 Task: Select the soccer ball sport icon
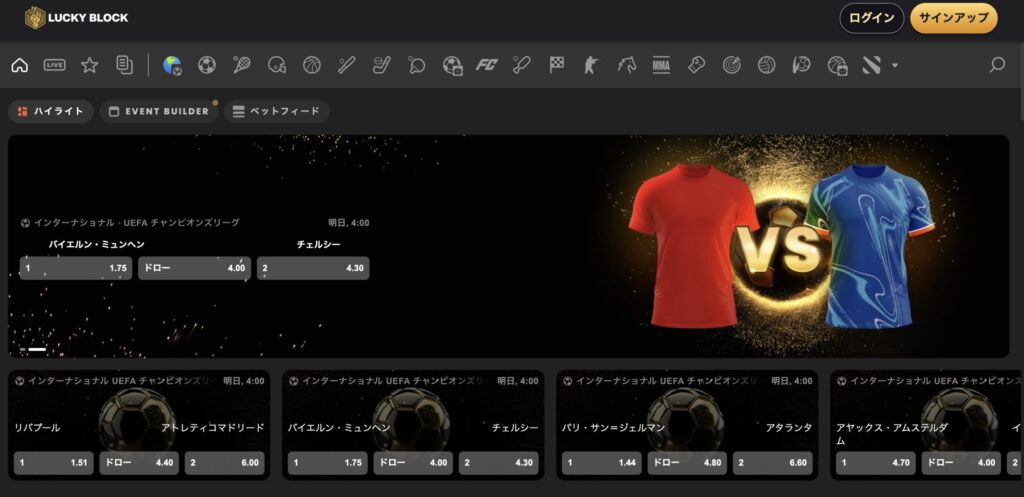point(207,65)
